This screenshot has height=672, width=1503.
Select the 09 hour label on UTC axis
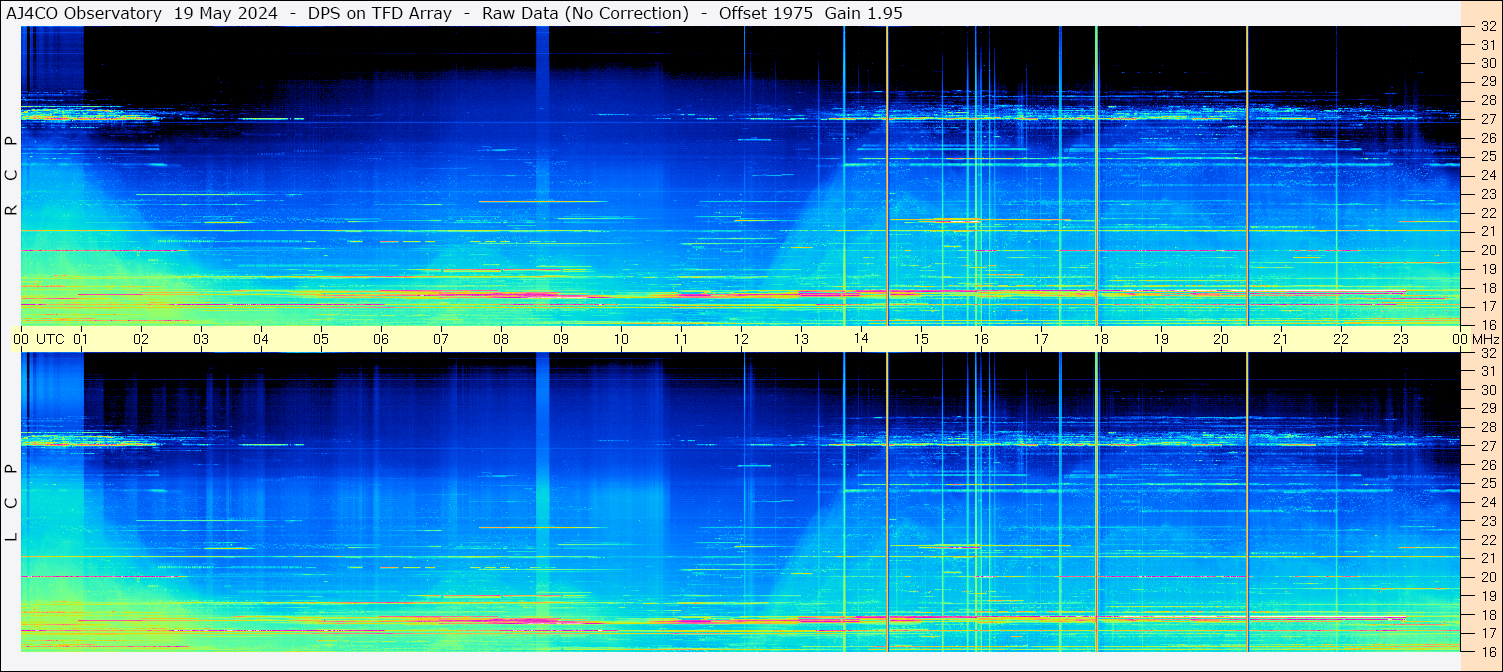(x=561, y=339)
